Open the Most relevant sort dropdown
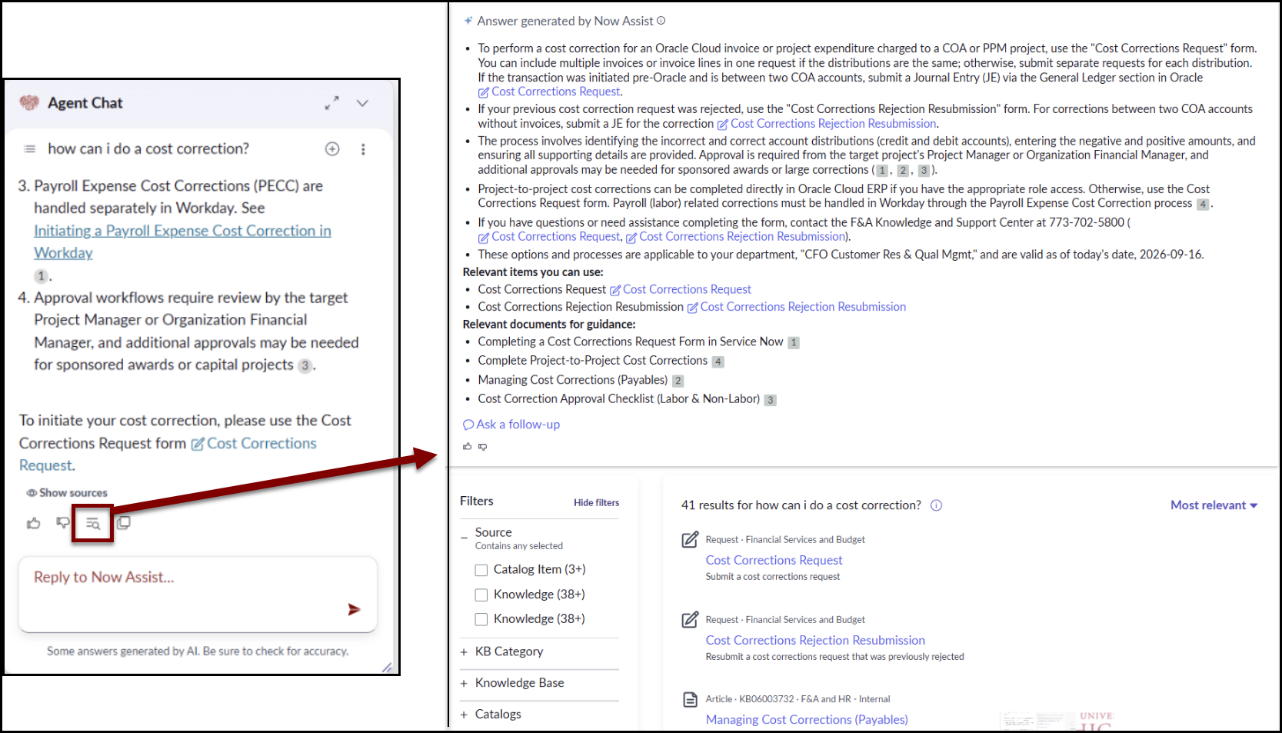 [x=1214, y=505]
